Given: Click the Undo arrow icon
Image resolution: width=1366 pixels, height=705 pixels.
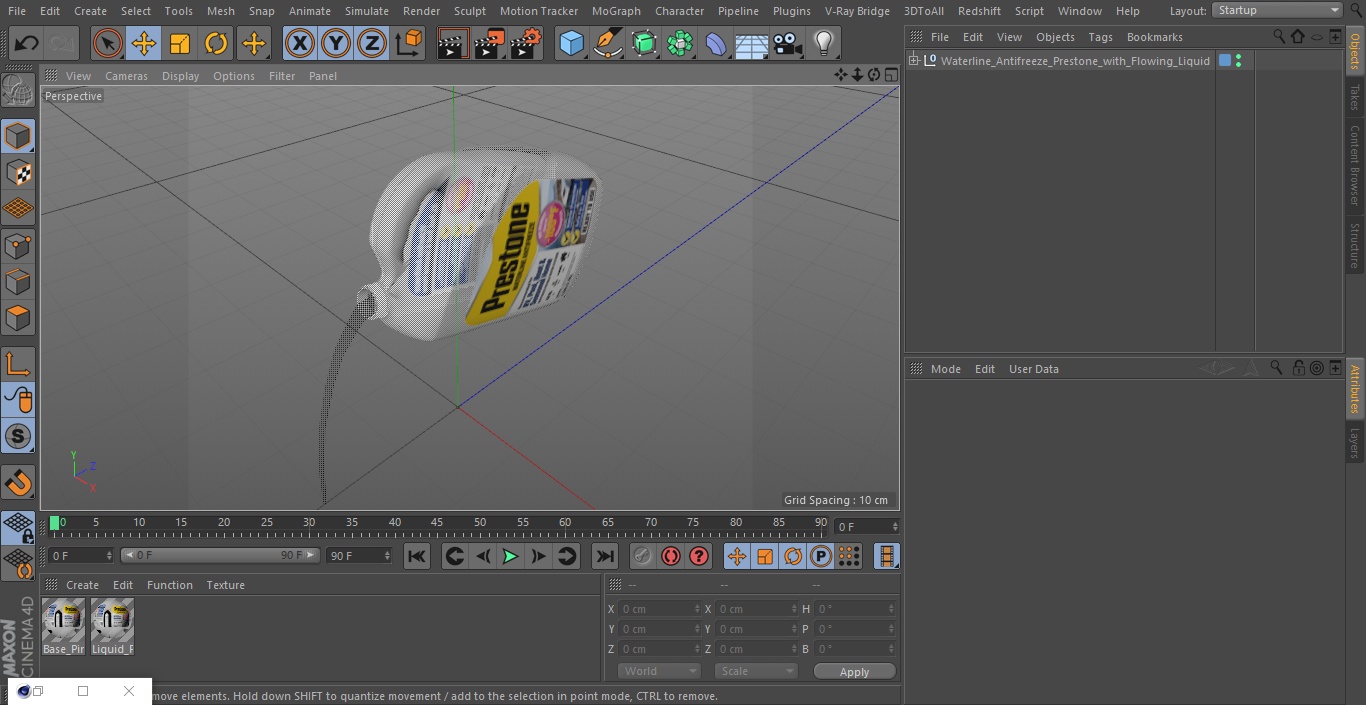Looking at the screenshot, I should pos(27,43).
